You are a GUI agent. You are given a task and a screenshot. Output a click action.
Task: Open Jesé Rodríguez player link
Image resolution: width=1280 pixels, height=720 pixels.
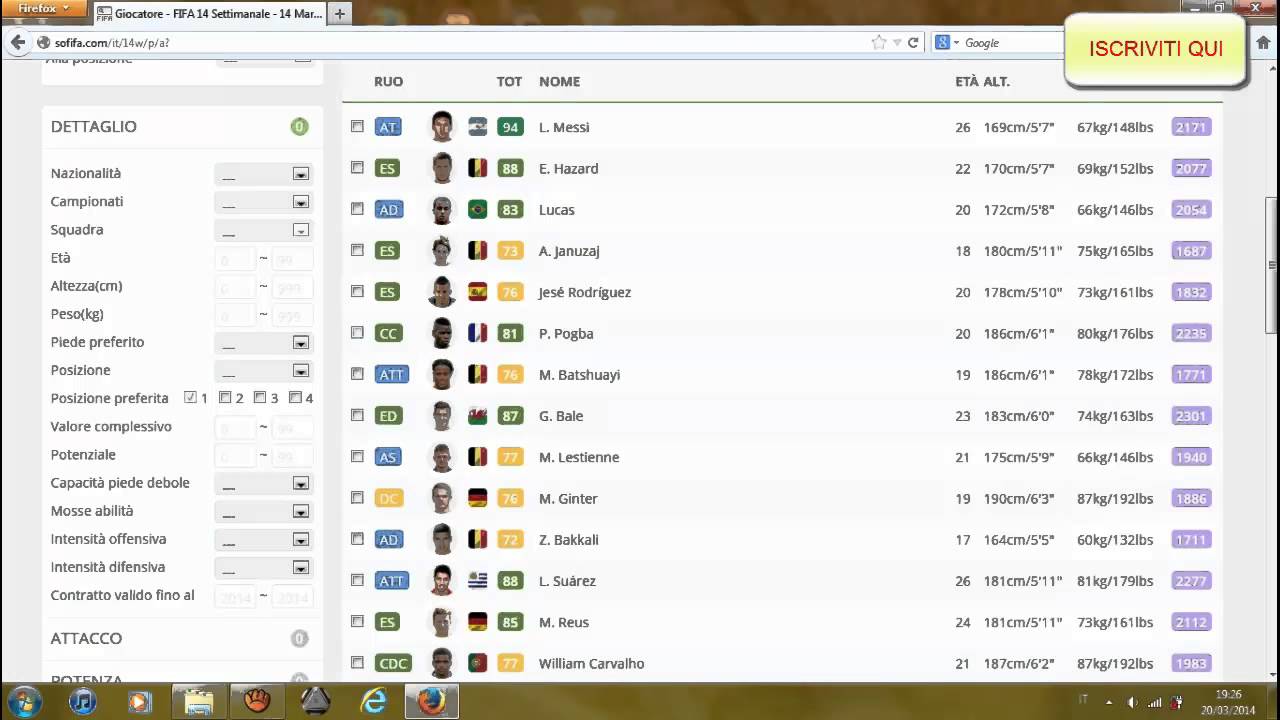585,292
